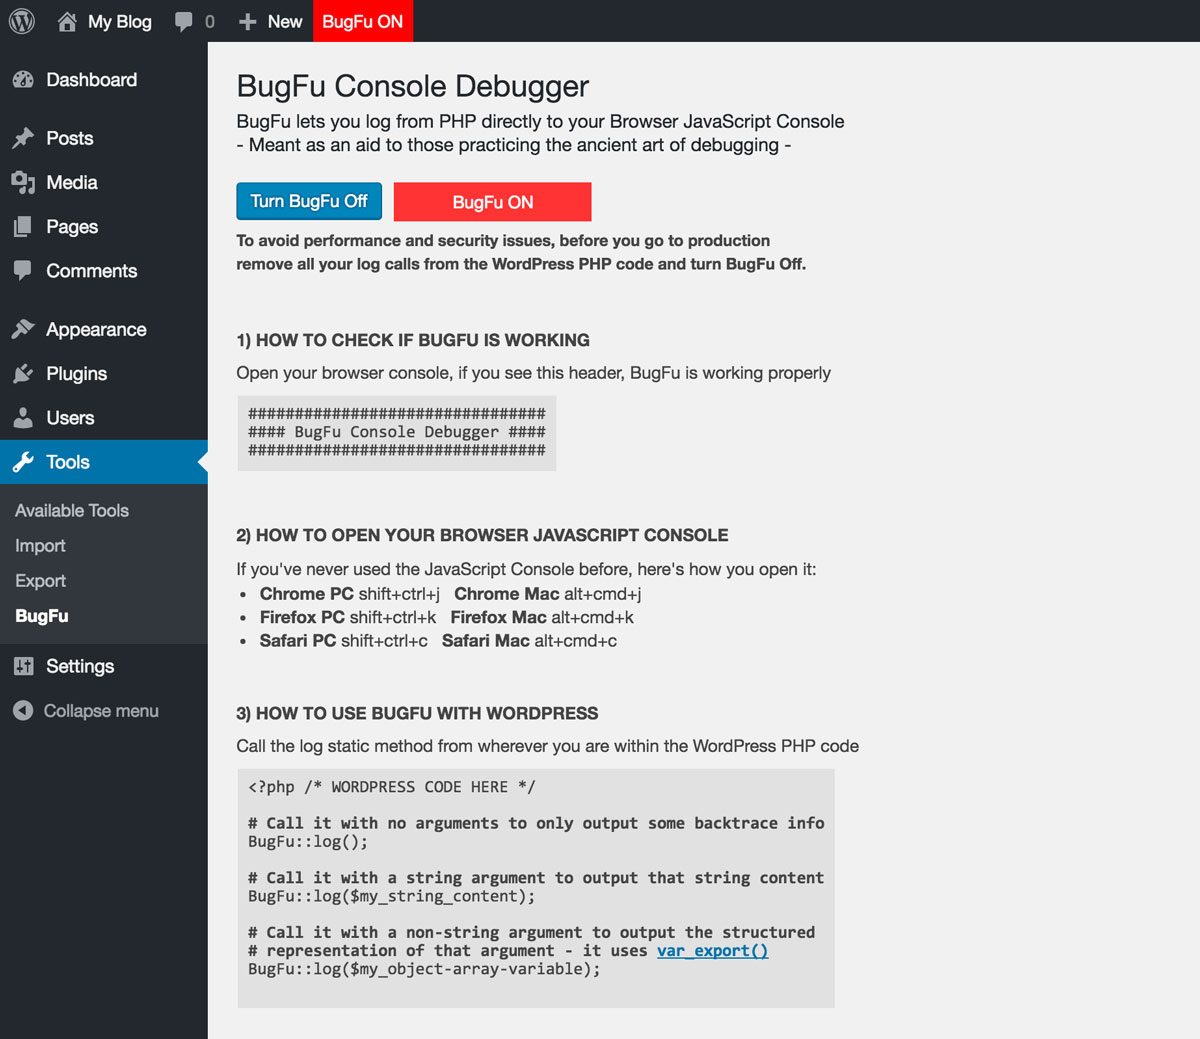Screen dimensions: 1200x1039
Task: Click the 'Safari PC' shortcut text
Action: pyautogui.click(x=344, y=641)
